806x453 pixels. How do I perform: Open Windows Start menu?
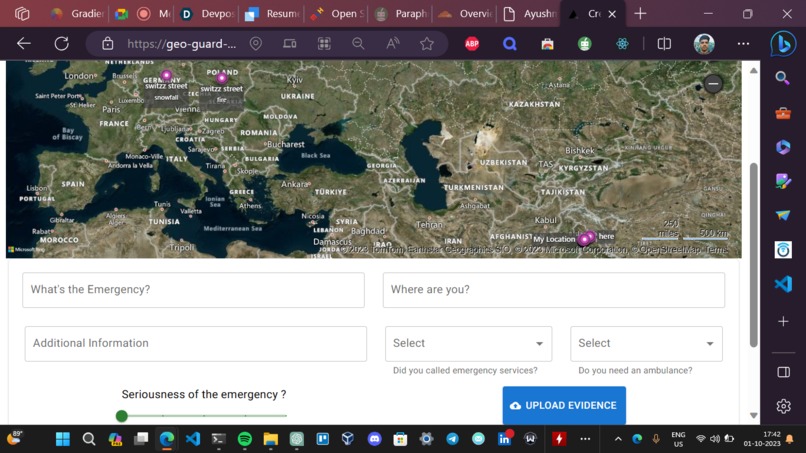click(63, 439)
